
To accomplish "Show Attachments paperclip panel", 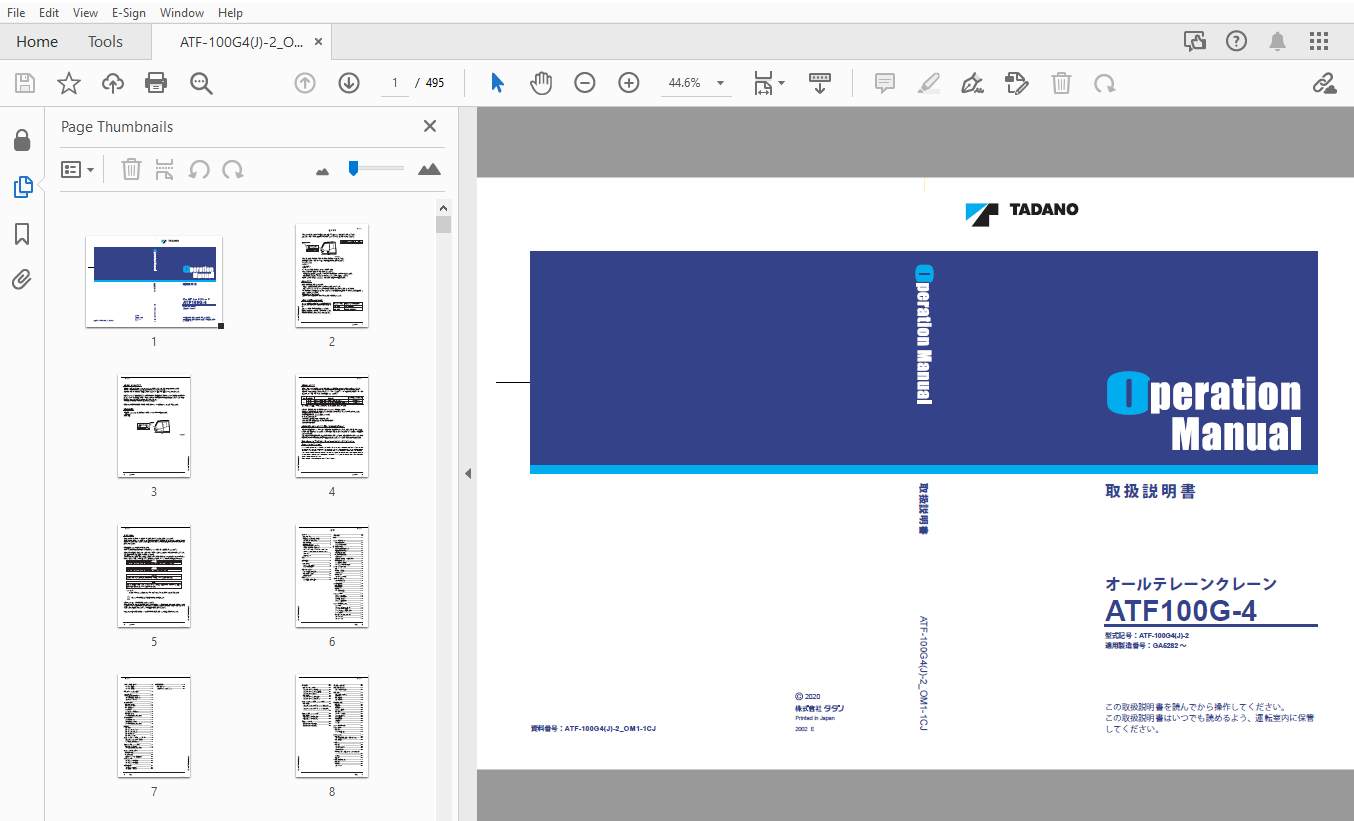I will (x=22, y=279).
